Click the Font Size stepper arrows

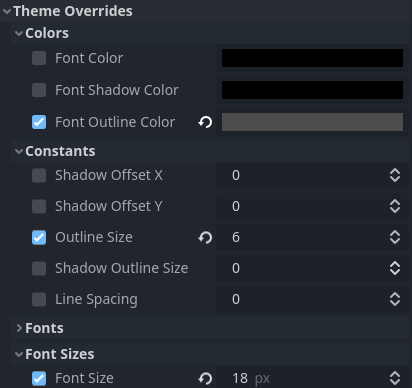pos(395,378)
